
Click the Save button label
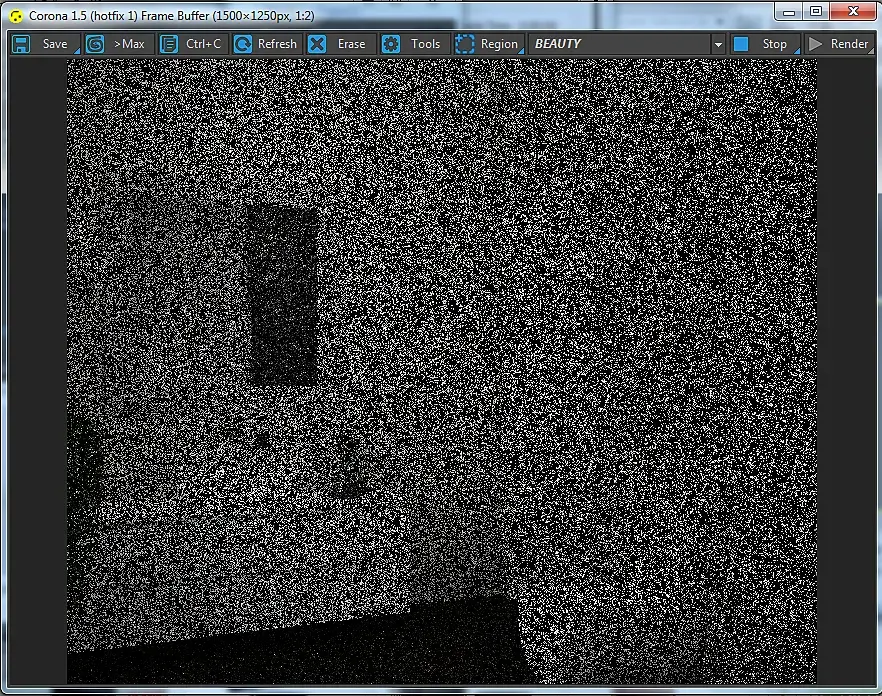coord(55,44)
